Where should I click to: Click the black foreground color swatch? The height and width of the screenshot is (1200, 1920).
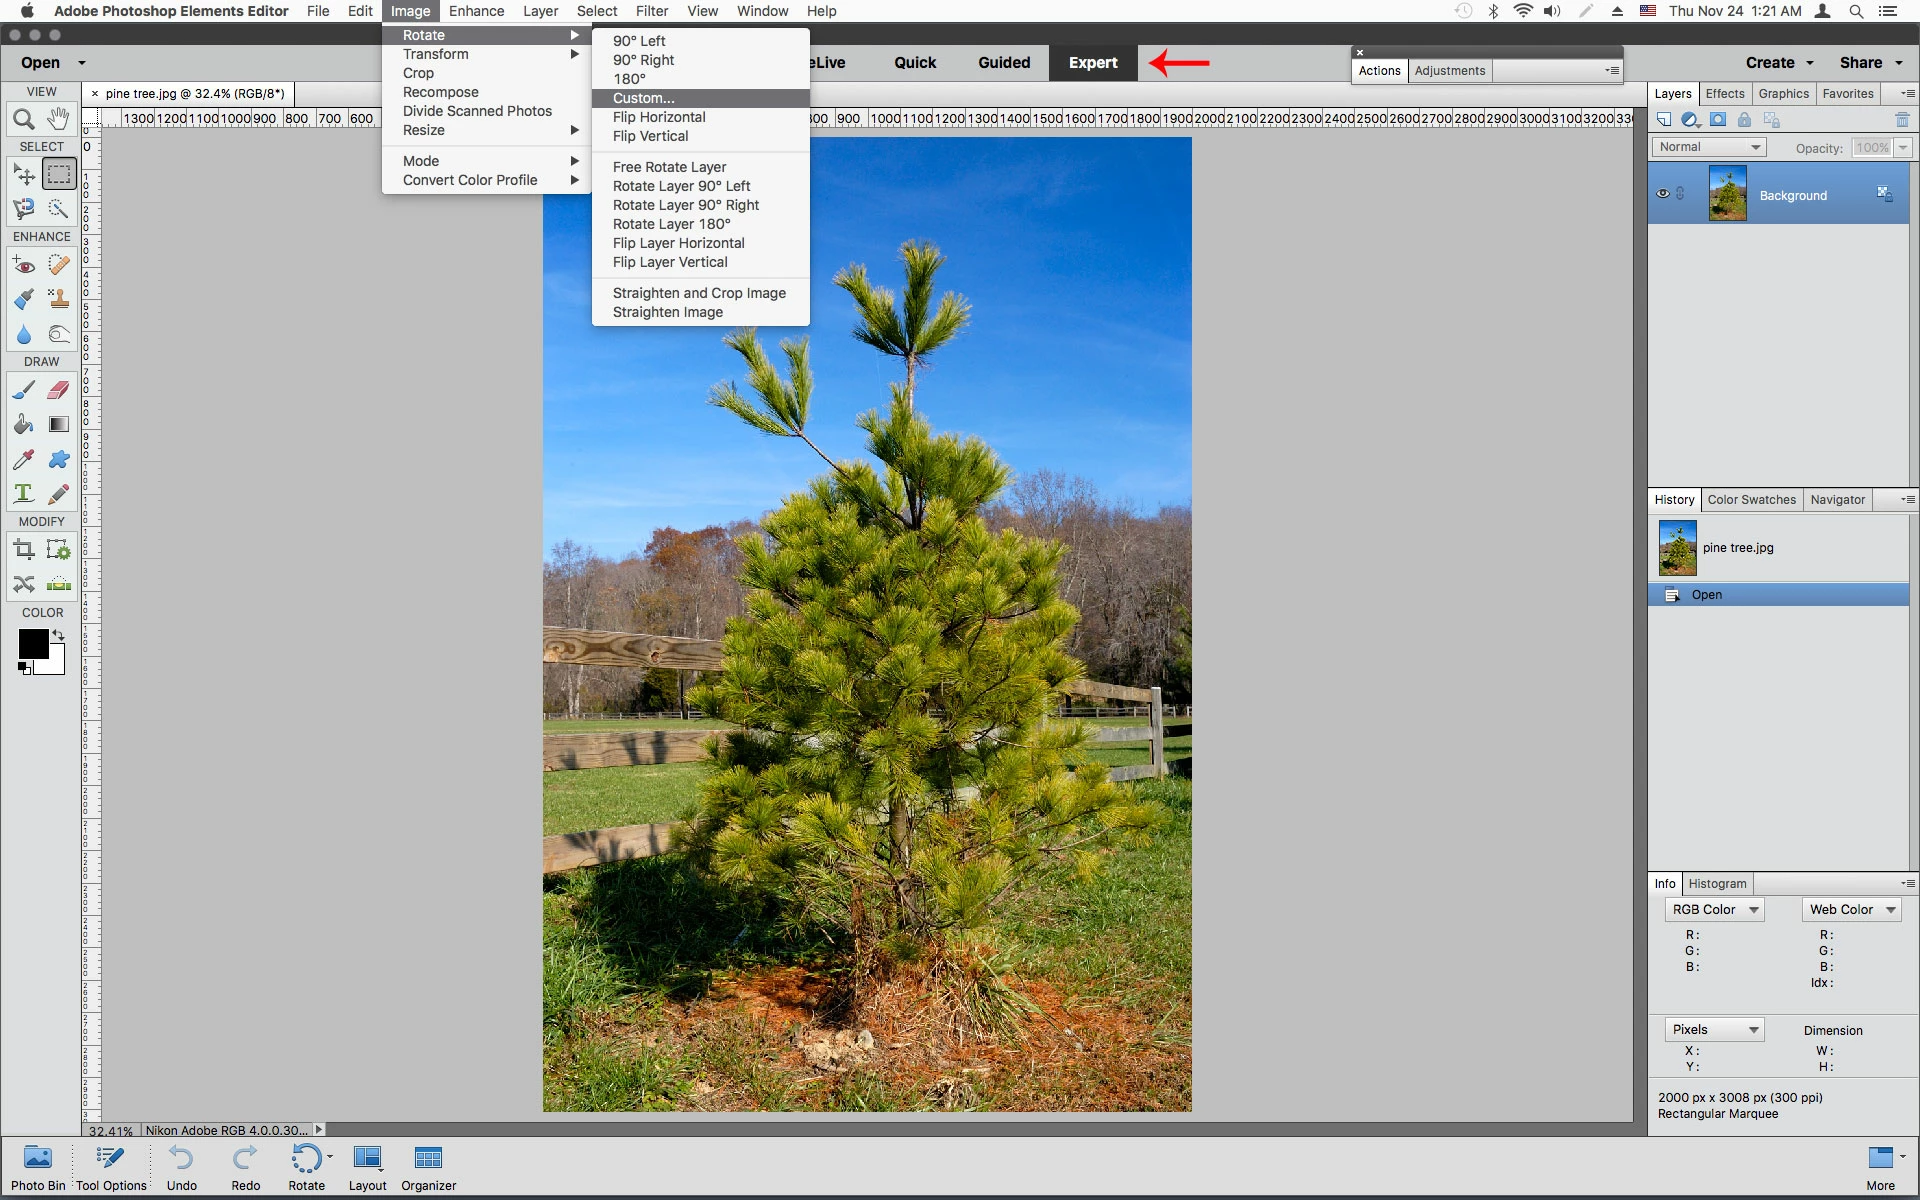31,643
